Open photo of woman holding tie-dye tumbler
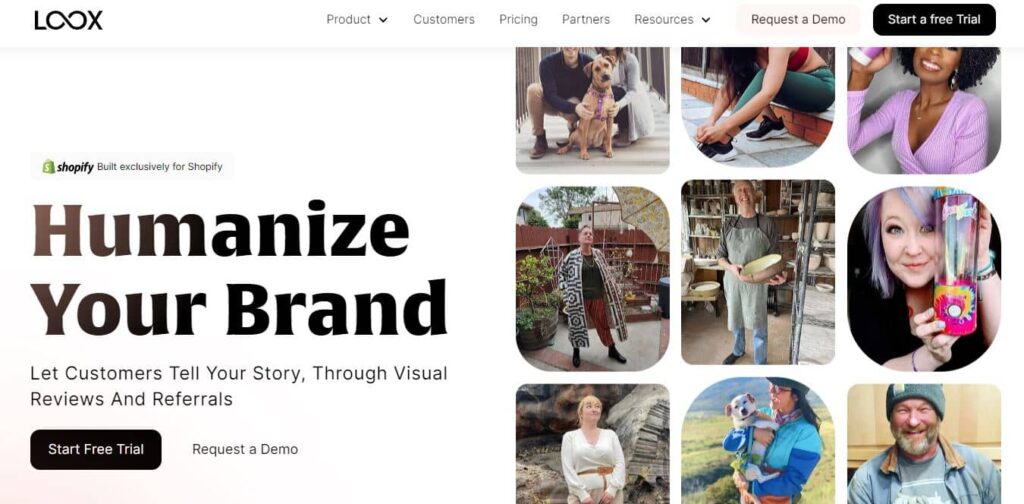This screenshot has height=504, width=1024. click(923, 279)
